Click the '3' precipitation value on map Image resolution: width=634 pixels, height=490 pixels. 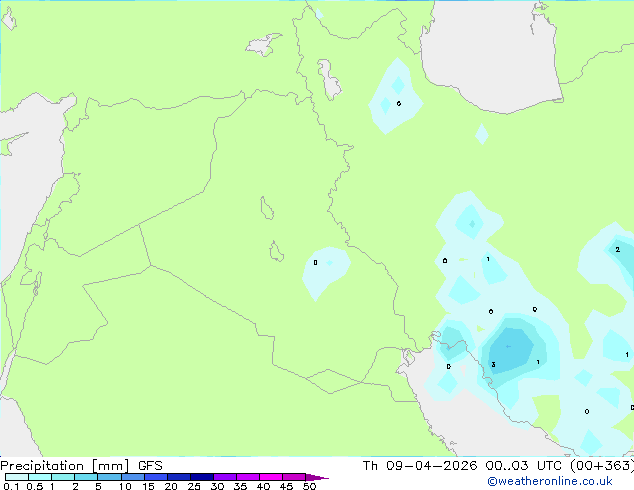pos(493,365)
